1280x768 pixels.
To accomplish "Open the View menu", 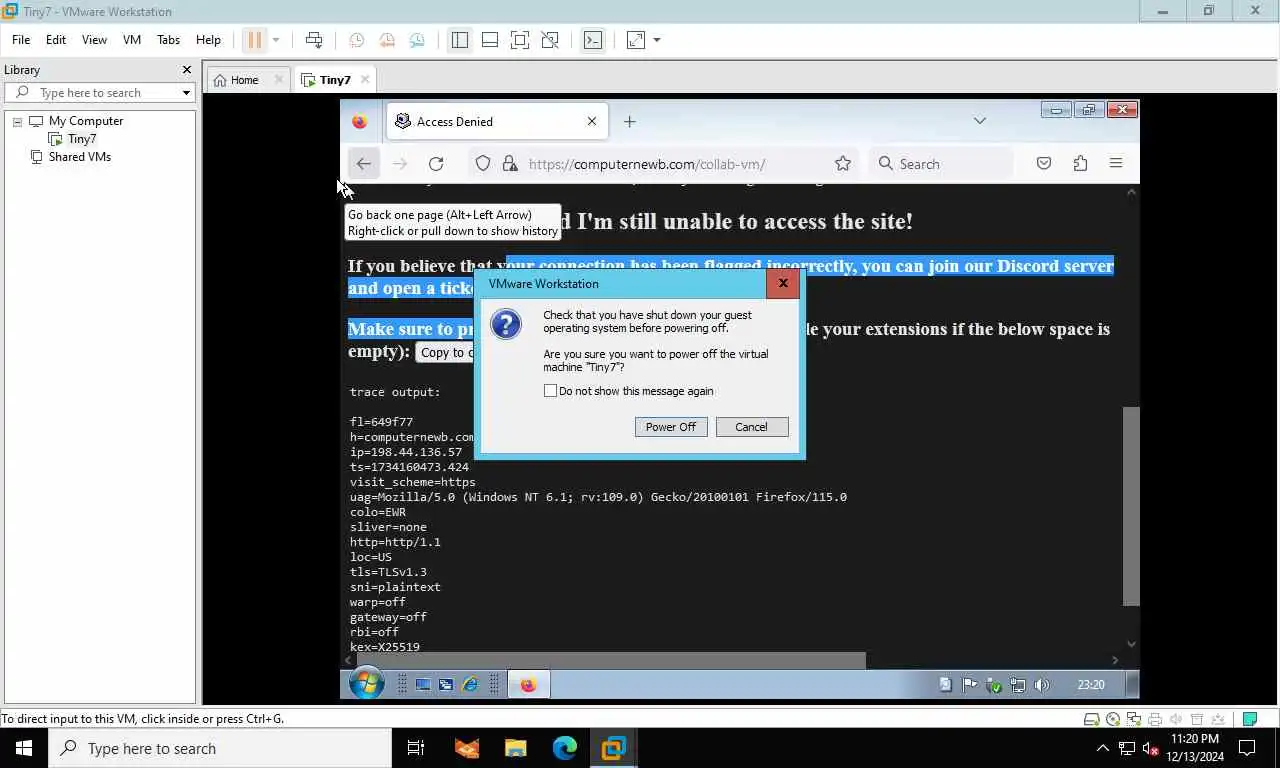I will coord(94,40).
